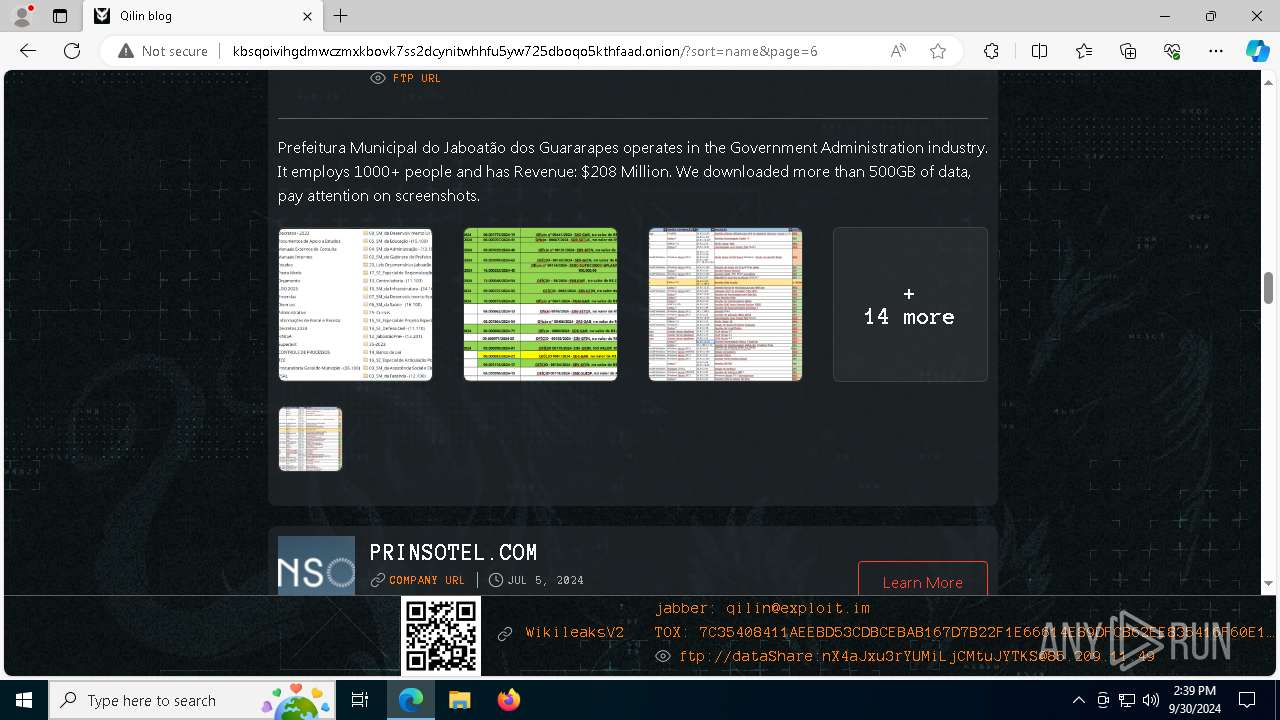Screen dimensions: 1280x720
Task: Click the eye icon beside FTP URL
Action: (x=378, y=78)
